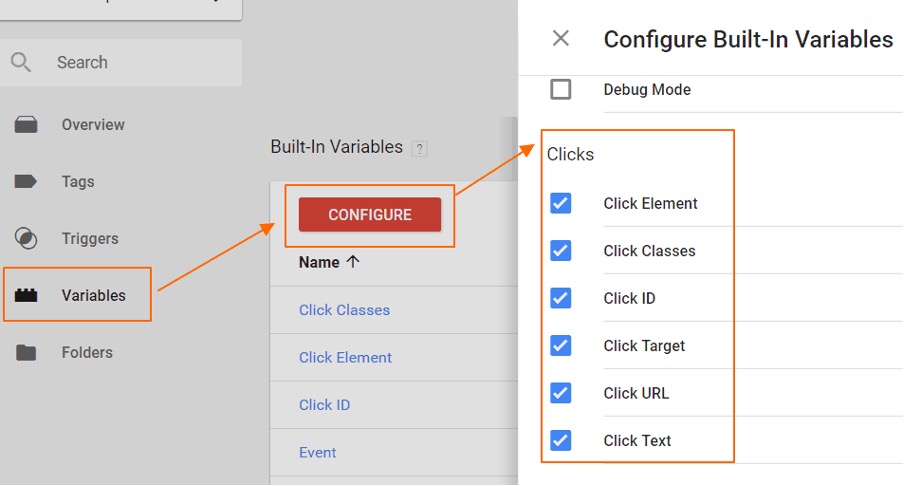
Task: Select the Tags label icon
Action: click(25, 182)
